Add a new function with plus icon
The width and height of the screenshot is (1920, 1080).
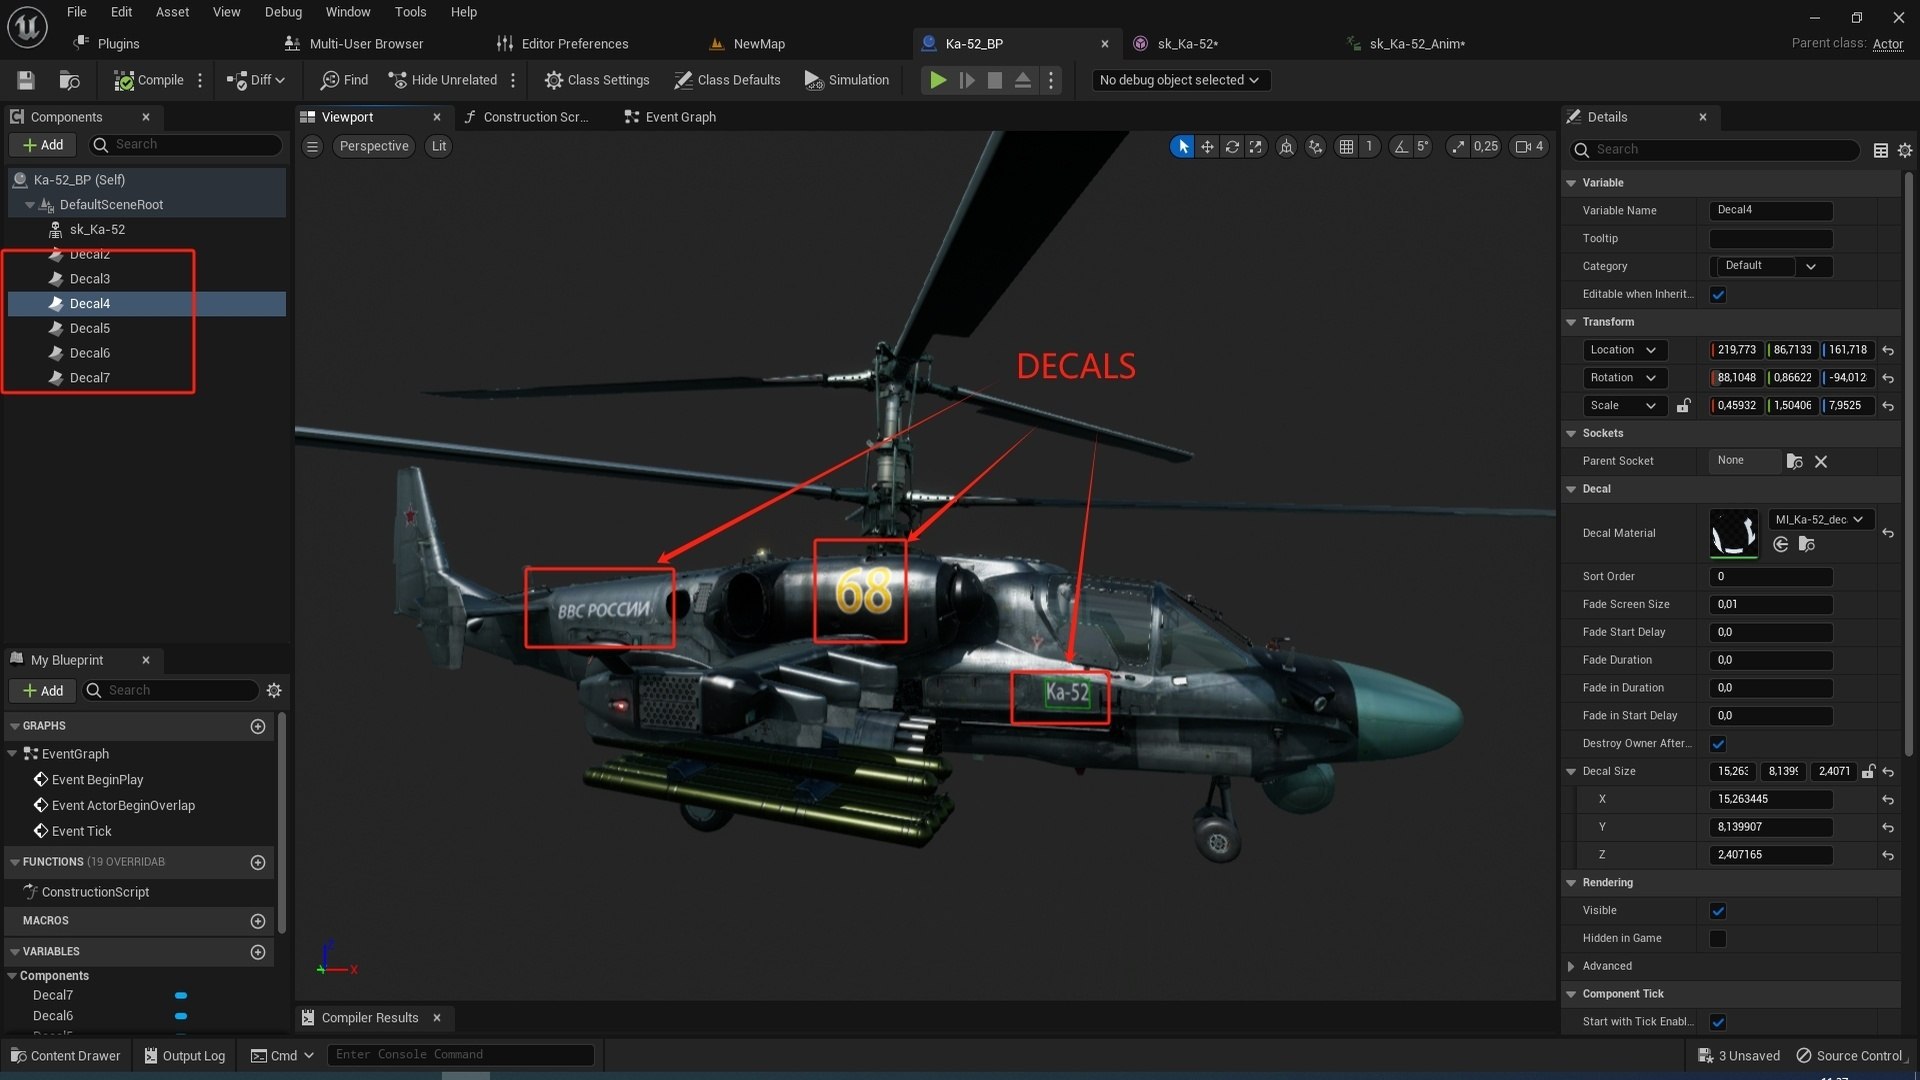258,862
